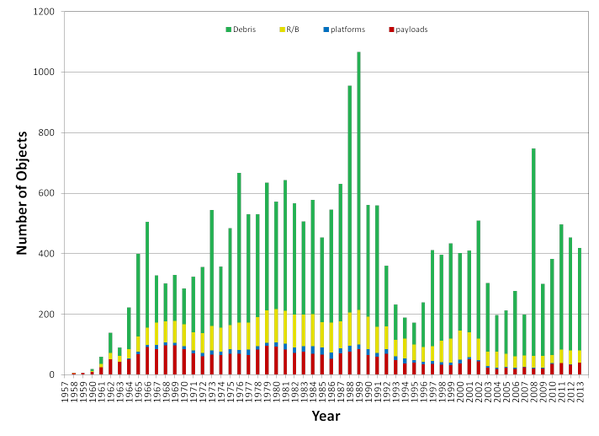Click the green debris bar for 1997
The image size is (599, 436).
(432, 298)
